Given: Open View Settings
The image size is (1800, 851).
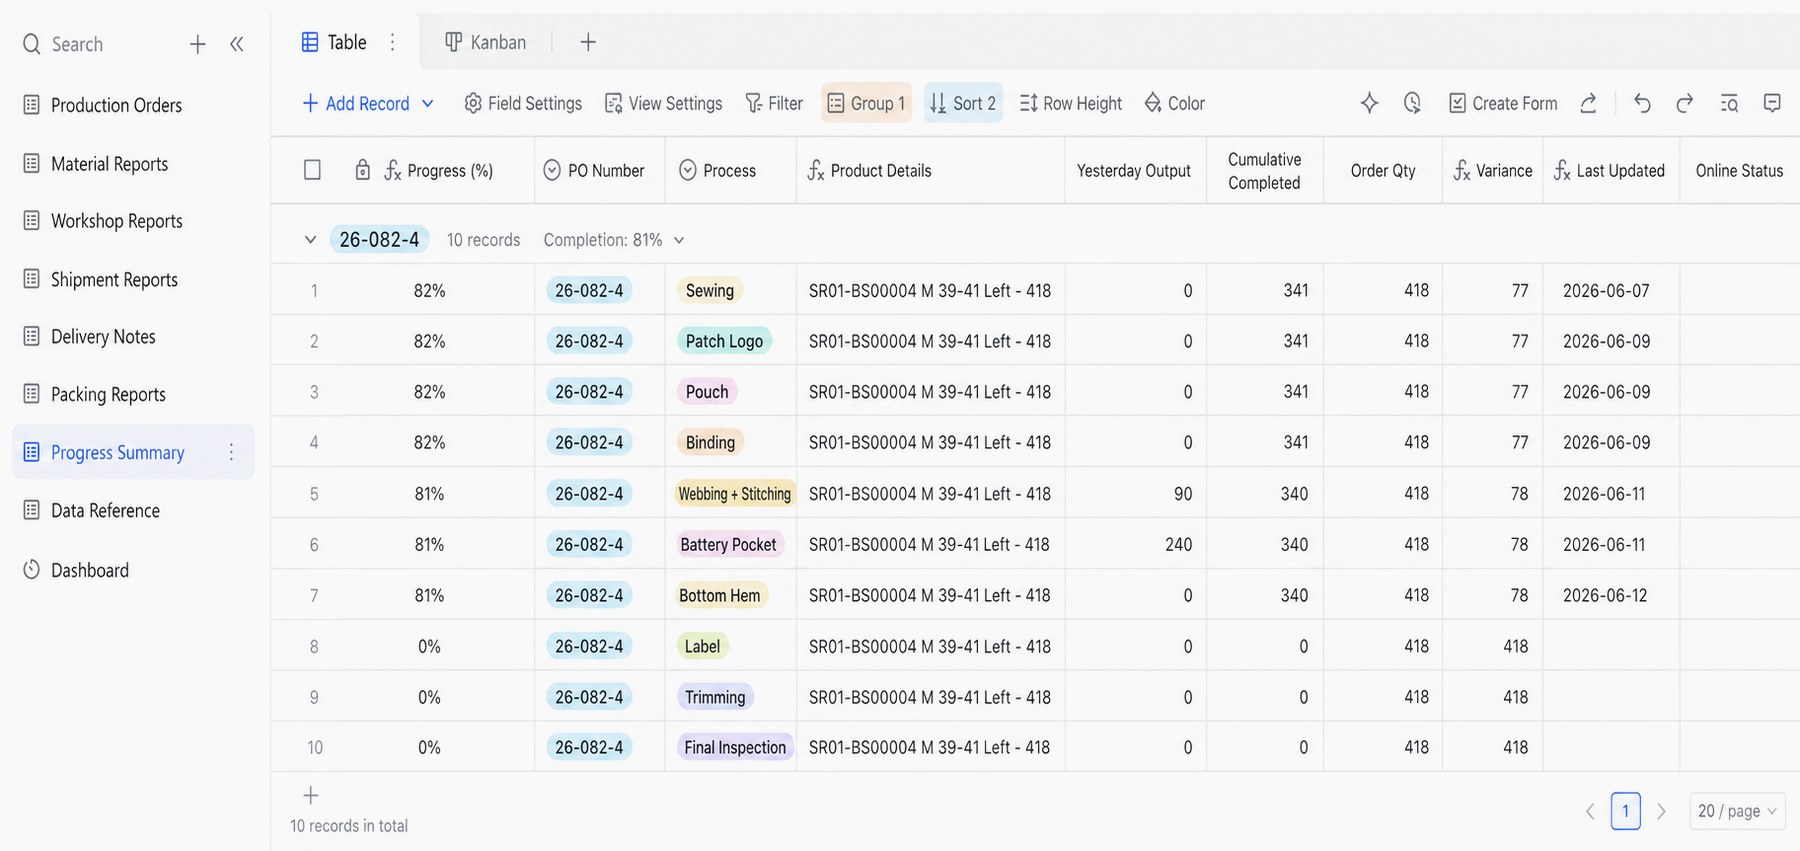Looking at the screenshot, I should [663, 103].
